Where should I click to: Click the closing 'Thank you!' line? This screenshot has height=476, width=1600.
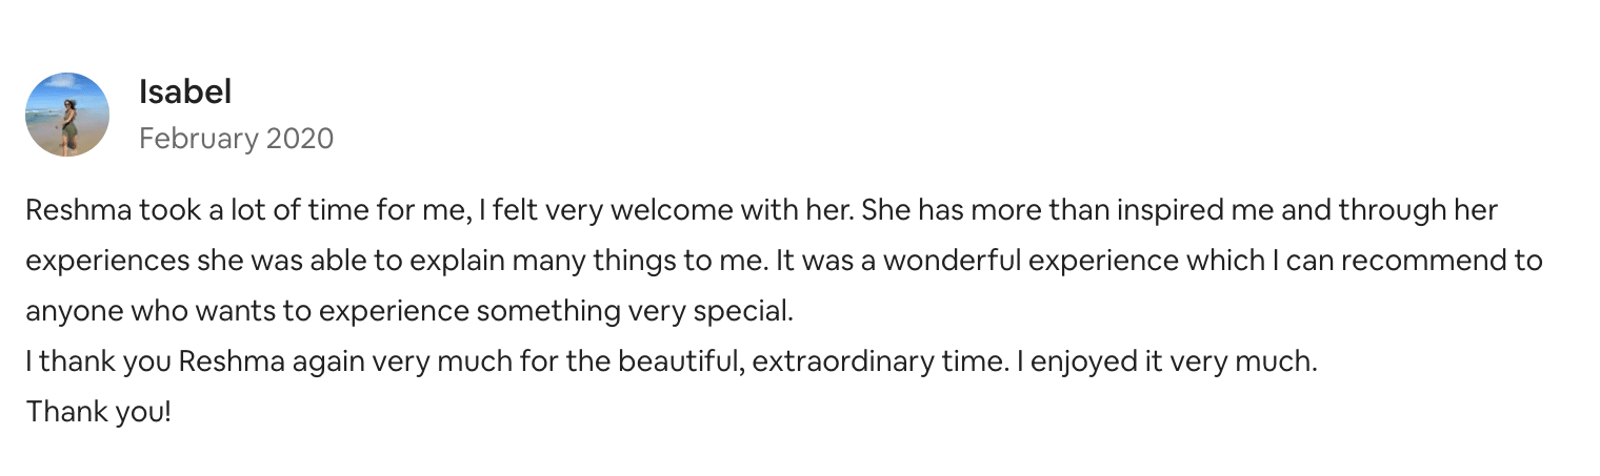click(99, 411)
